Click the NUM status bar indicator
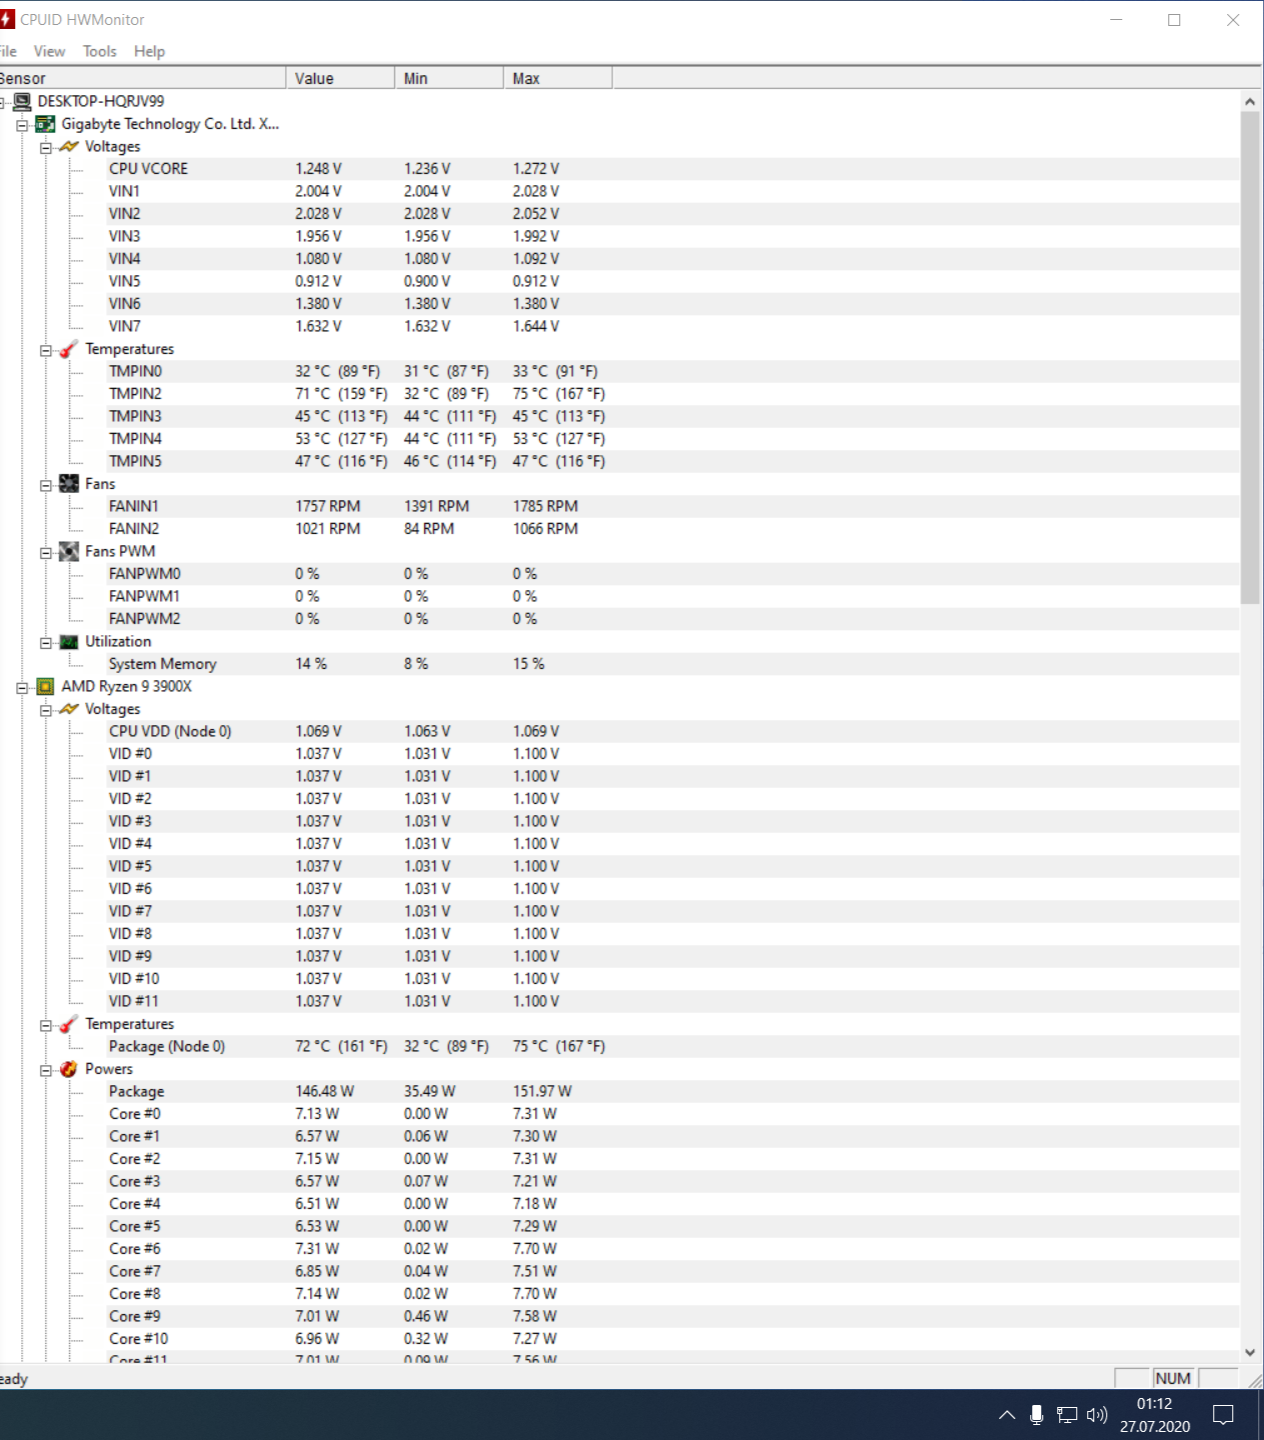Viewport: 1264px width, 1440px height. click(x=1173, y=1378)
